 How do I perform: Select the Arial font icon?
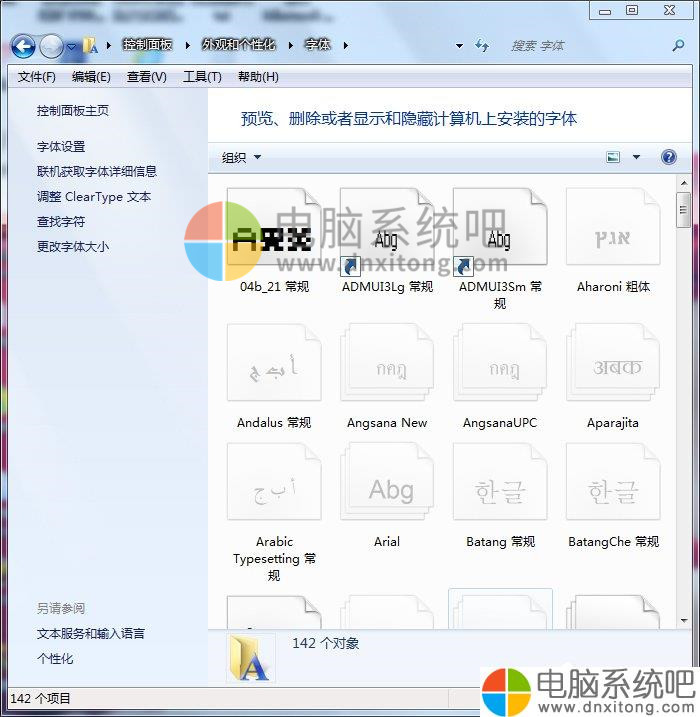(x=387, y=492)
